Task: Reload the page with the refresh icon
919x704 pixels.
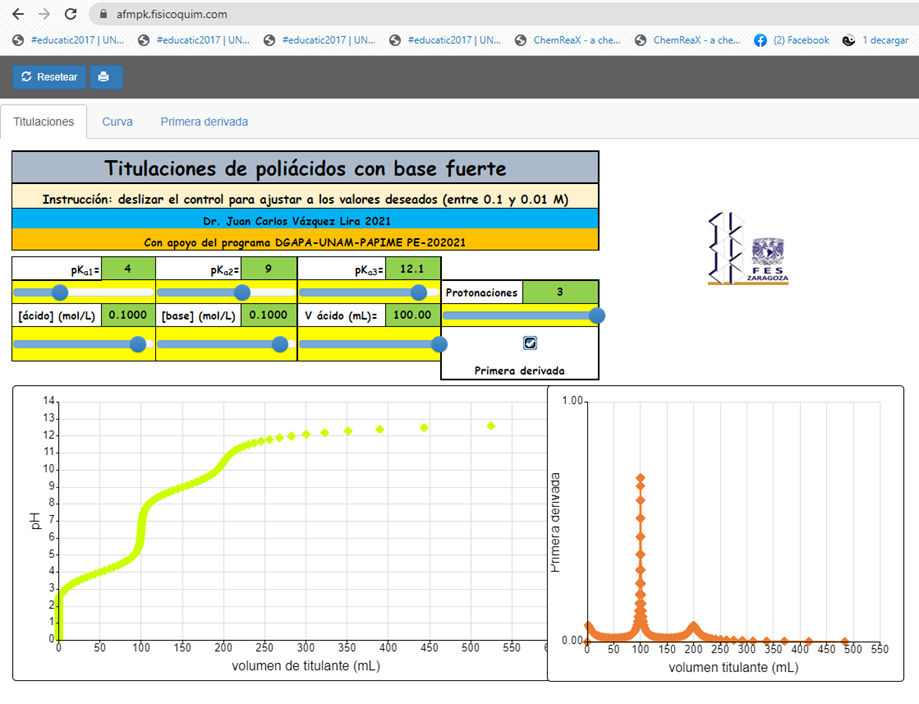Action: tap(70, 14)
